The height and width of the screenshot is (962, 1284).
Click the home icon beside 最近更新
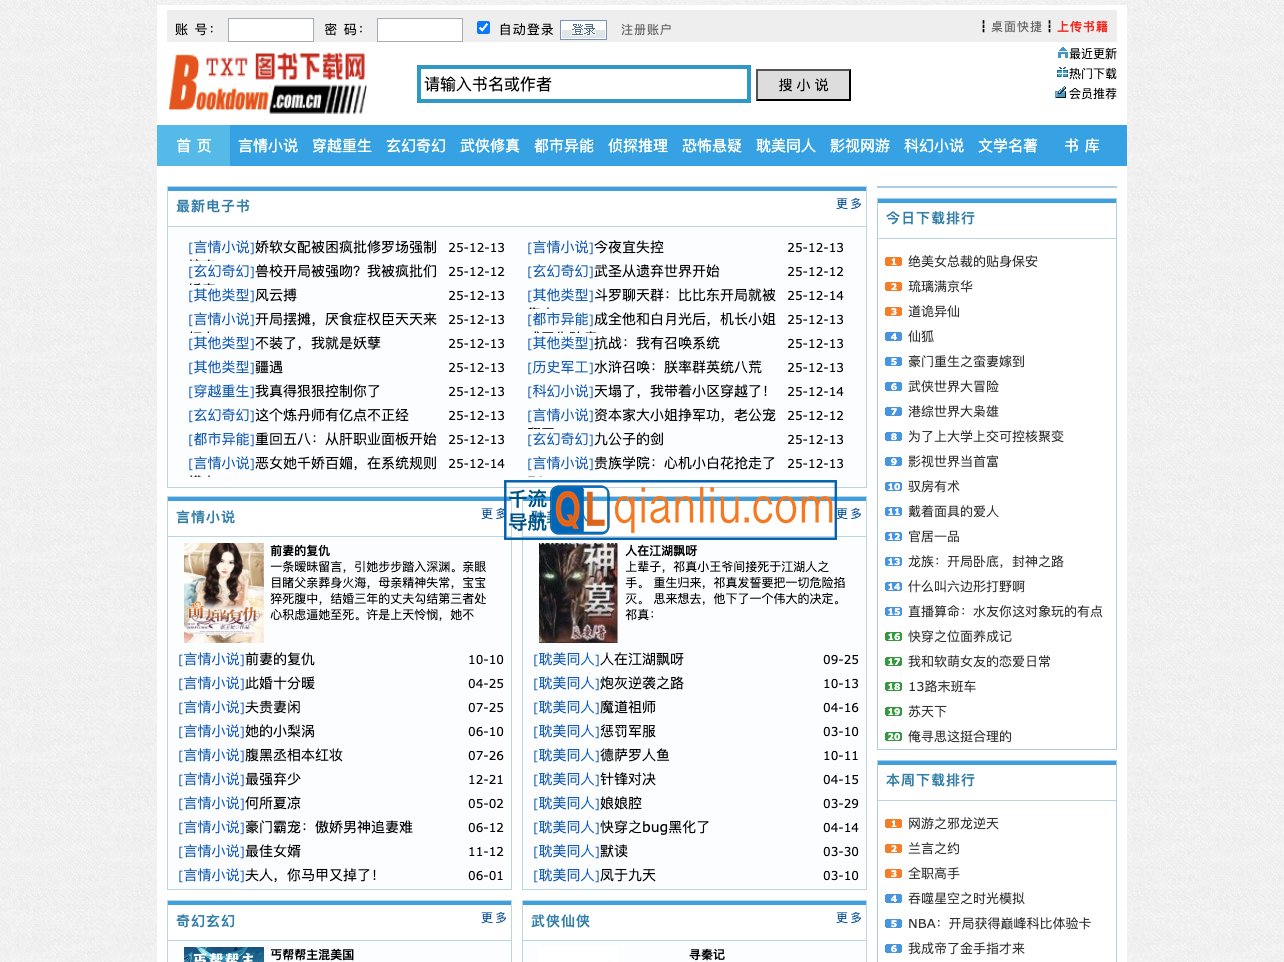tap(1062, 53)
